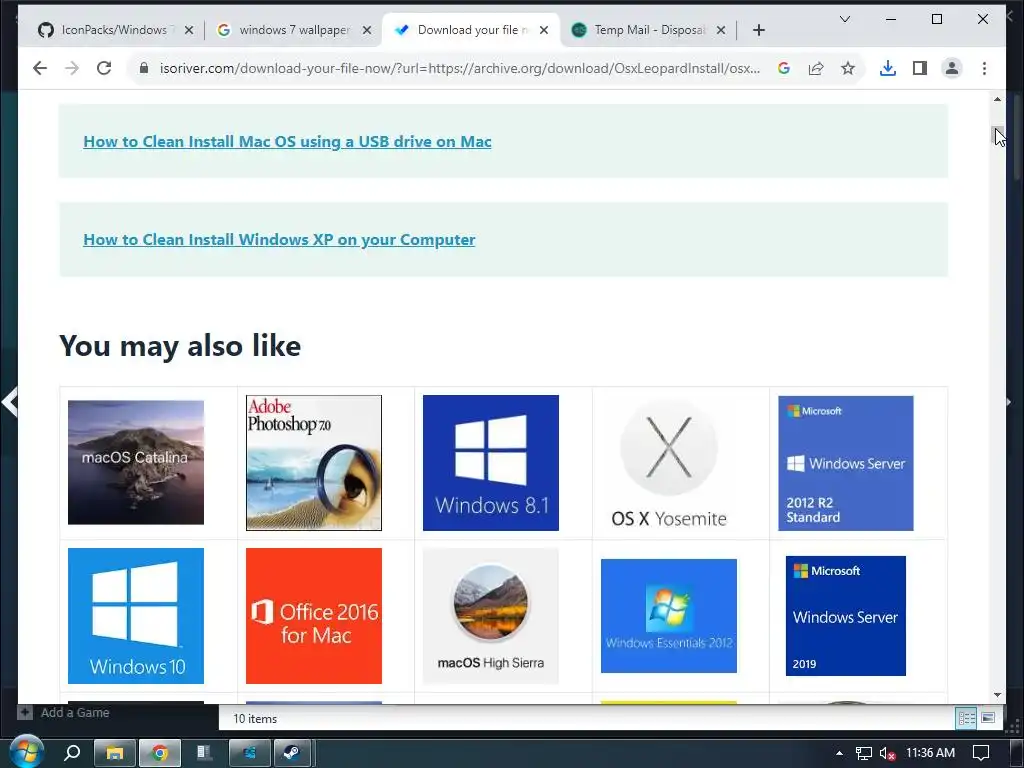This screenshot has height=768, width=1024.
Task: Bookmark this page with the star icon
Action: click(848, 68)
